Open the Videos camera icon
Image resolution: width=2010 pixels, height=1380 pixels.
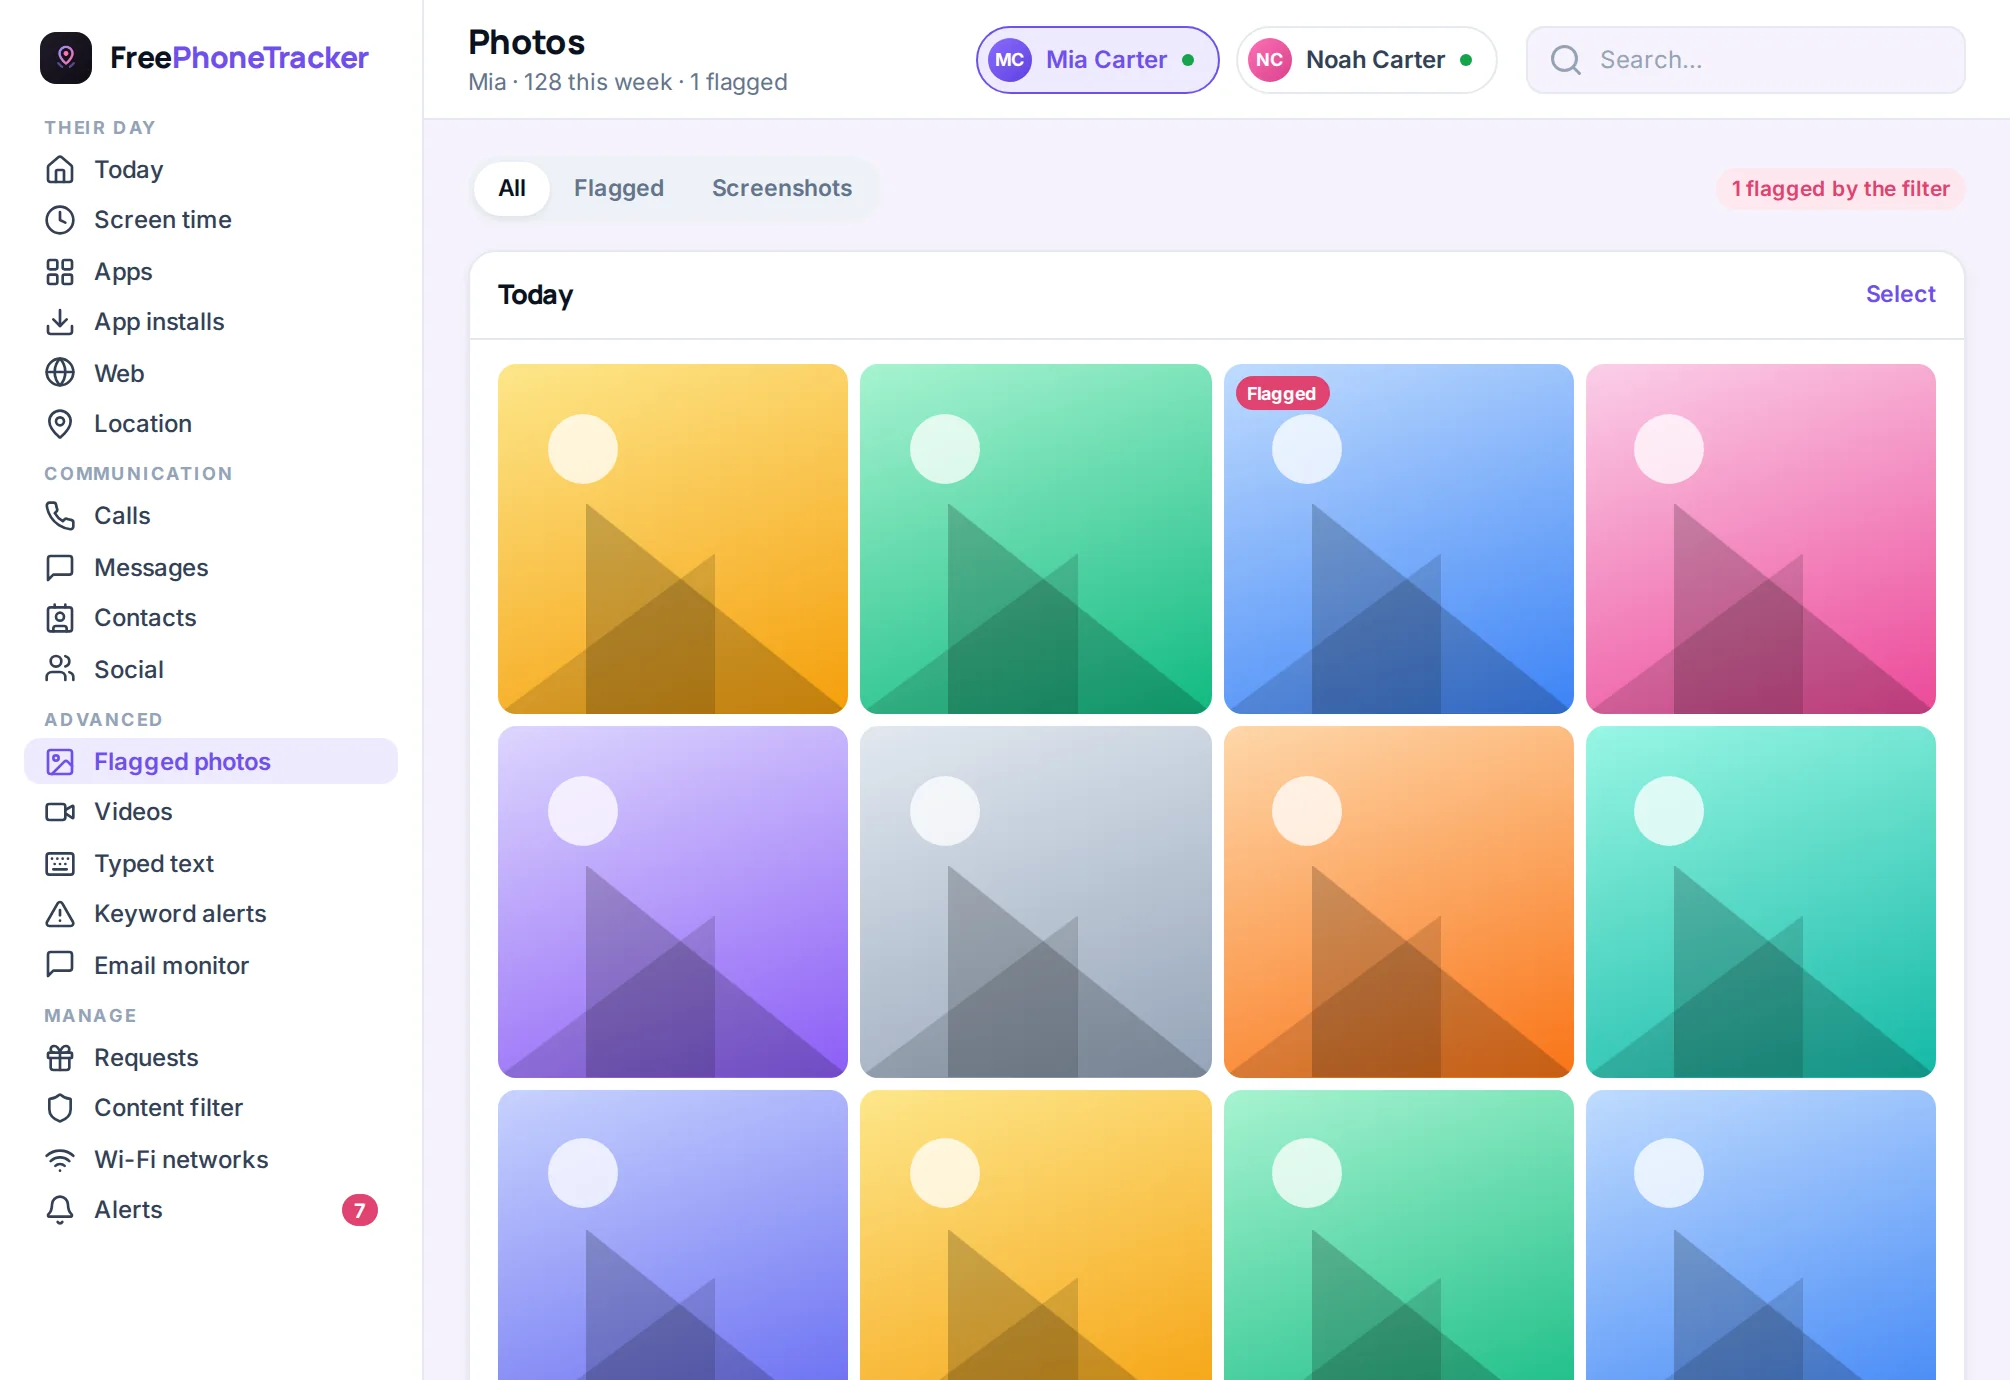click(x=60, y=812)
